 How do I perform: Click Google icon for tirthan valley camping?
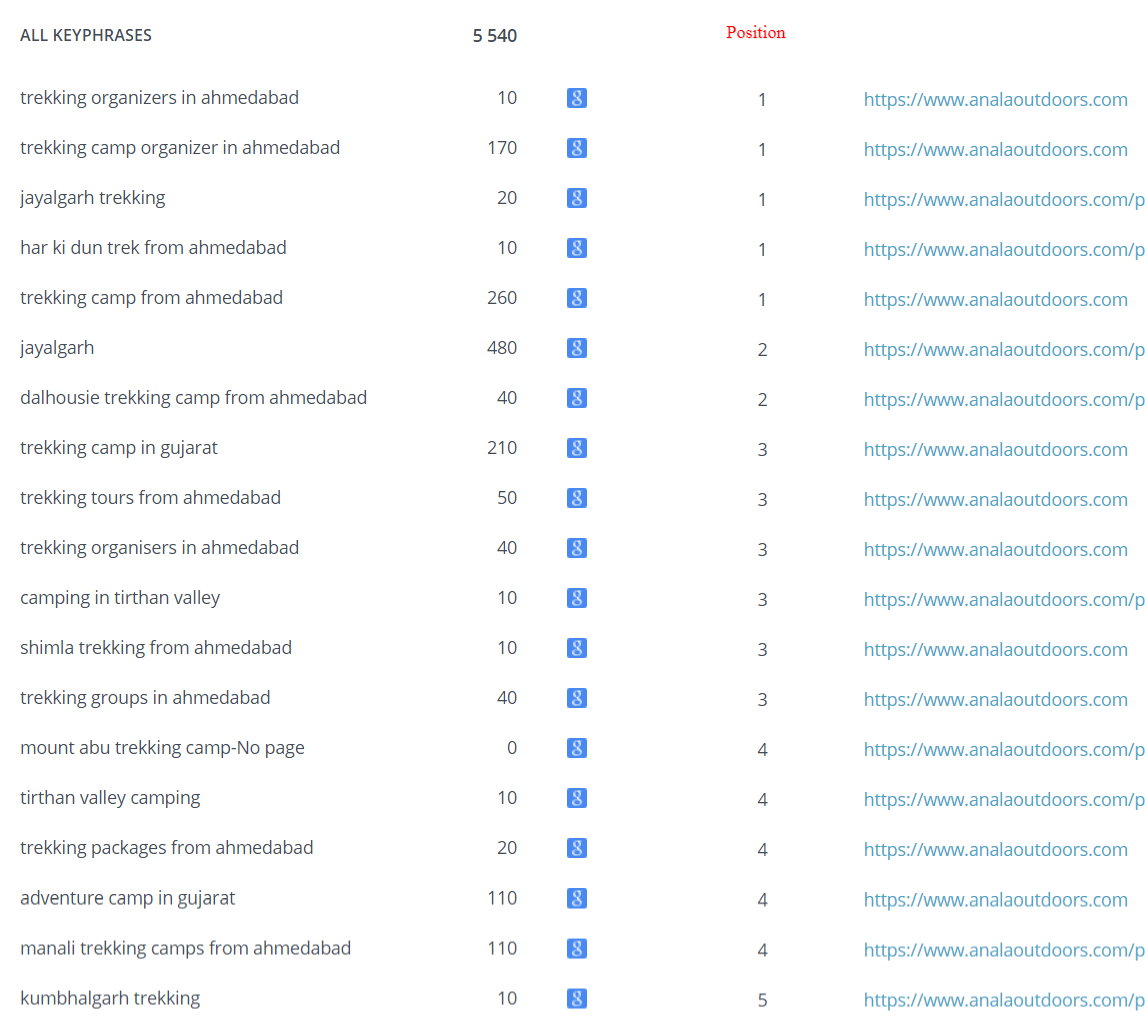[x=577, y=798]
